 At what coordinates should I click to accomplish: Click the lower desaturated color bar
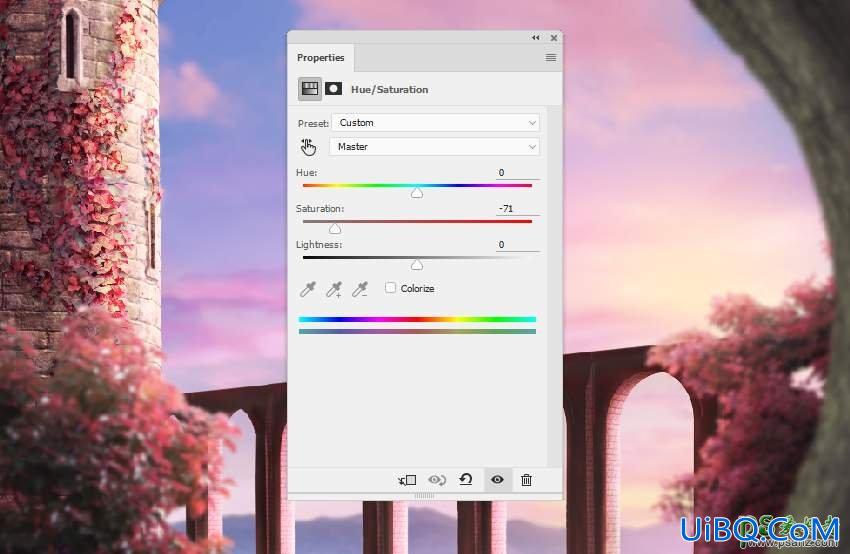point(417,331)
